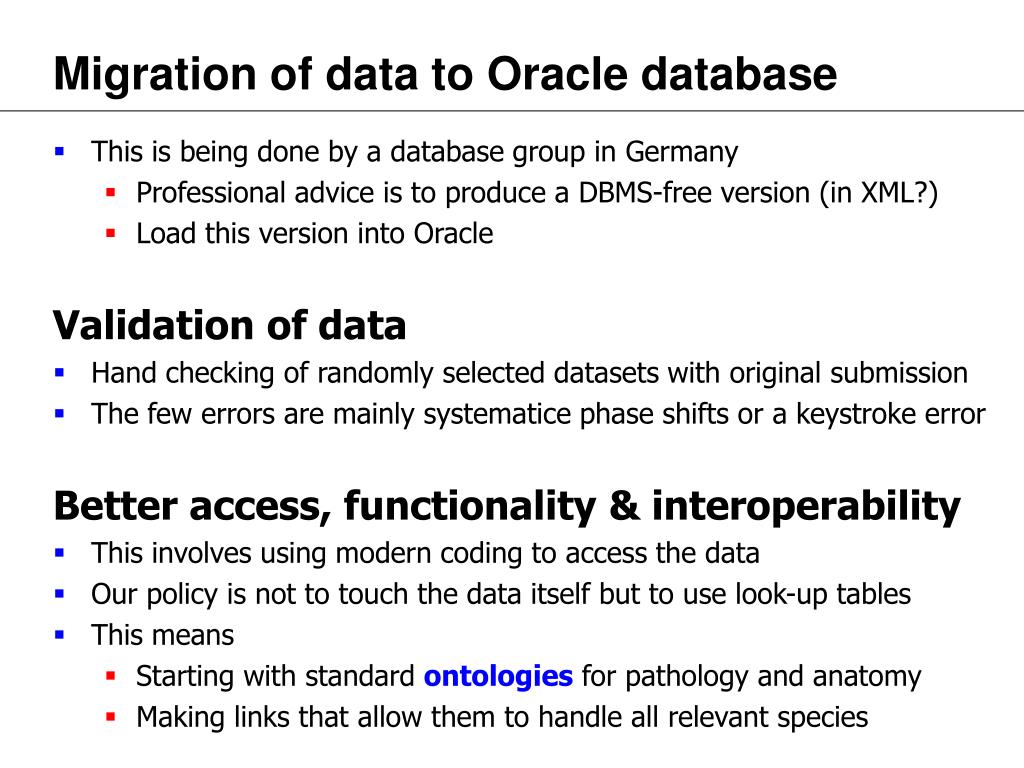Click the horizontal rule under the slide title

click(x=512, y=111)
